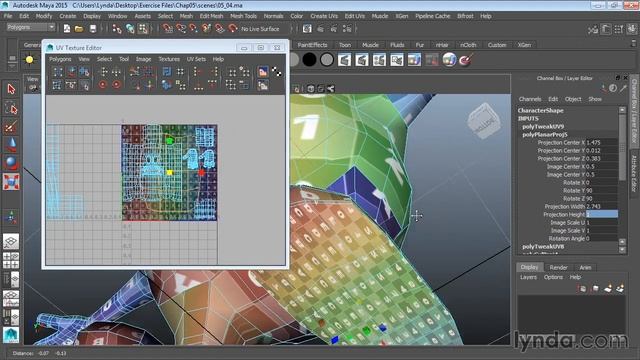Open the Options menu in Layer Editor
The image size is (640, 360).
(x=553, y=277)
